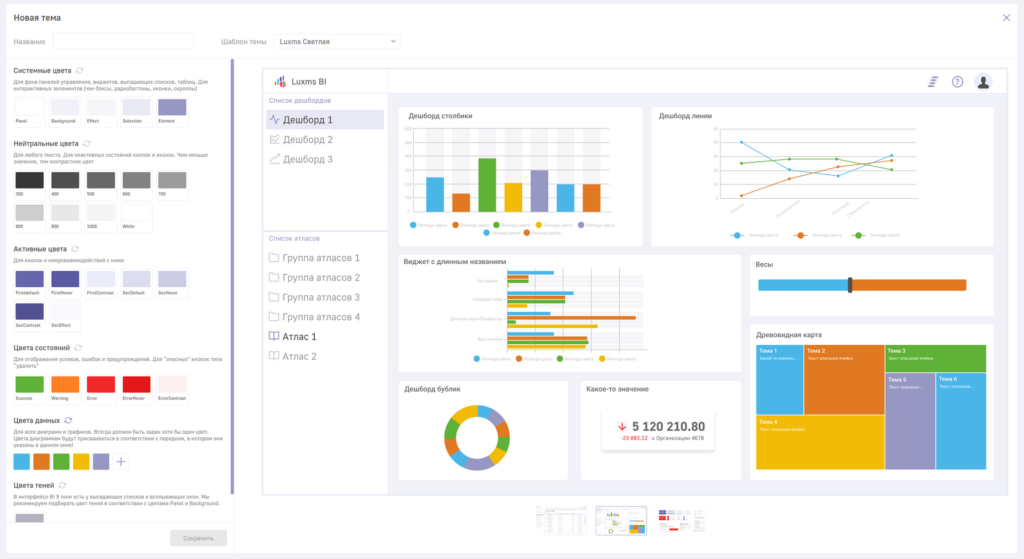Click the slanted lines icon in header

click(x=933, y=82)
